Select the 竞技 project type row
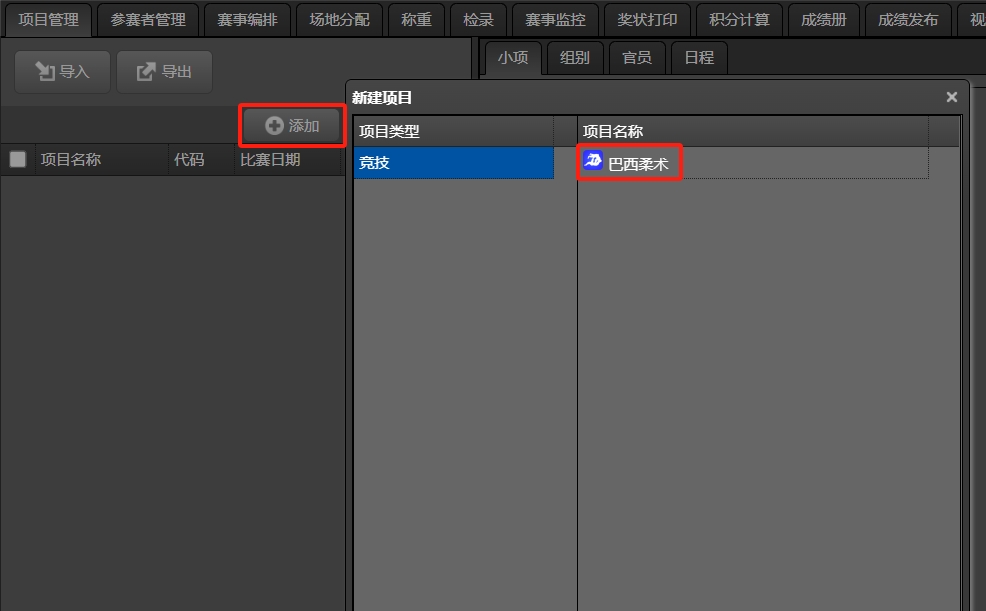 453,163
